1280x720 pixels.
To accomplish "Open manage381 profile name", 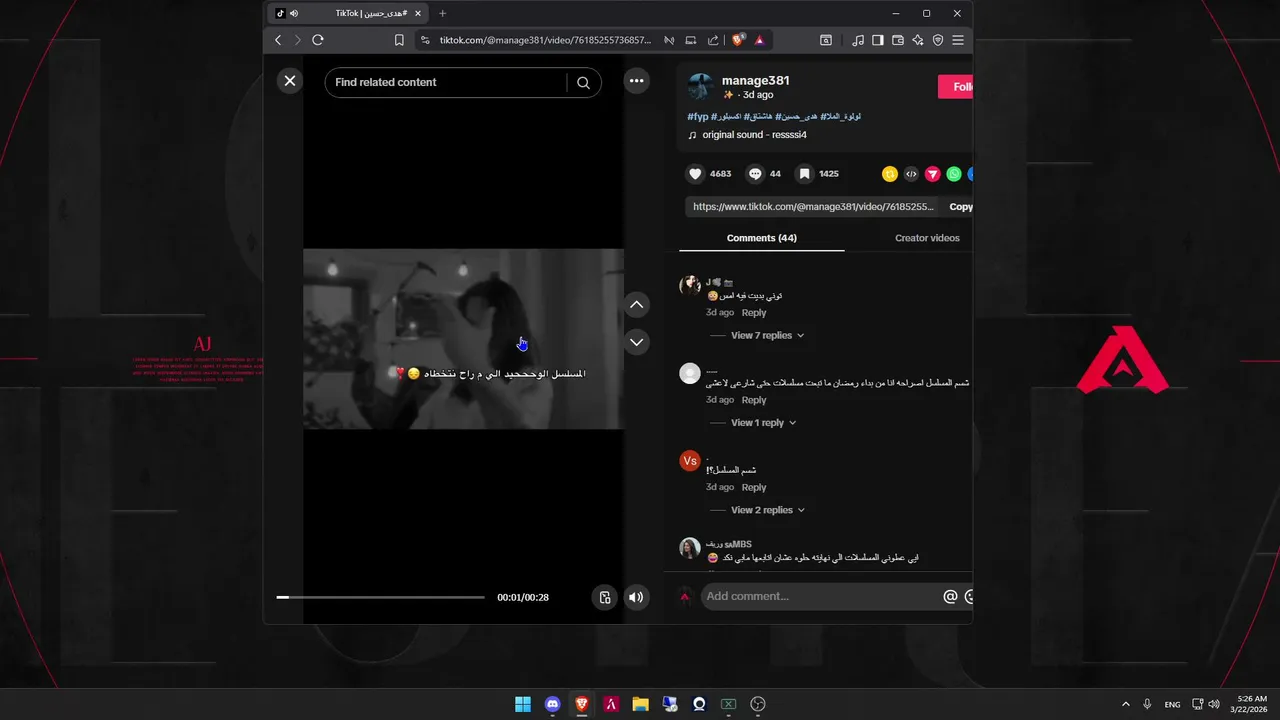I will pyautogui.click(x=756, y=80).
